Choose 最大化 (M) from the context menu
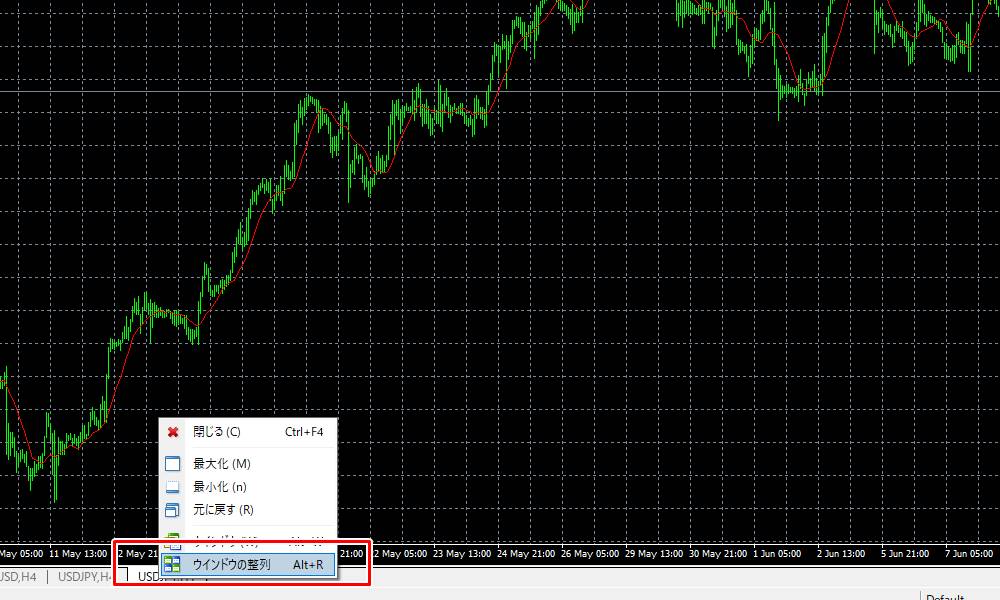This screenshot has width=1000, height=600. click(x=221, y=464)
